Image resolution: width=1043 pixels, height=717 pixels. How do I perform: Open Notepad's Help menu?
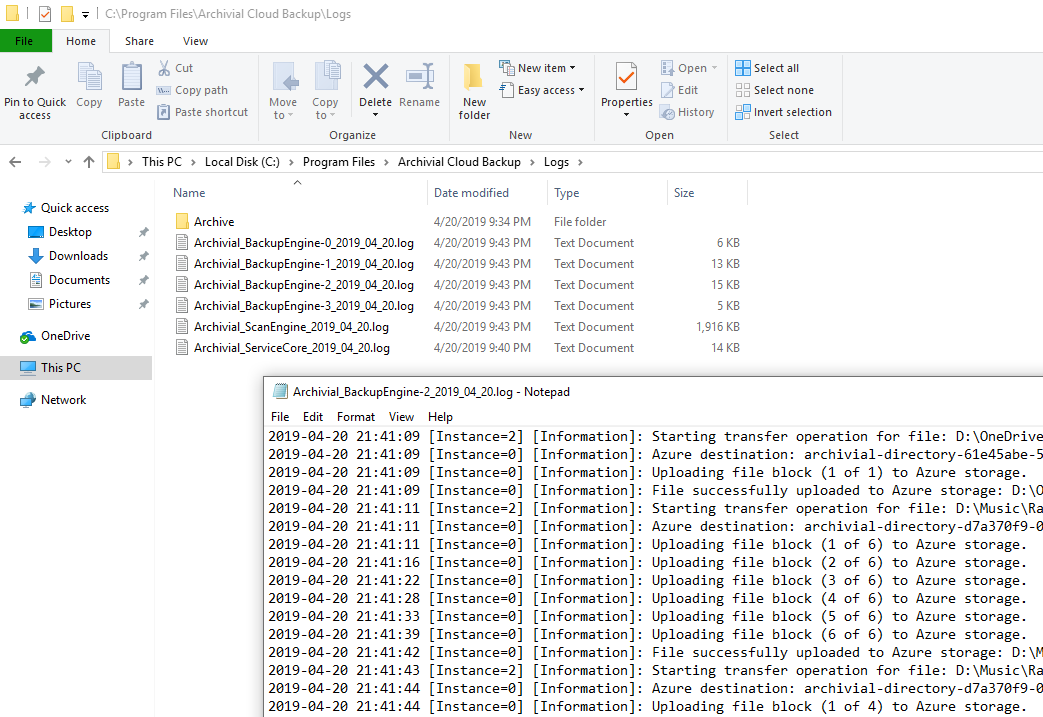(x=440, y=416)
